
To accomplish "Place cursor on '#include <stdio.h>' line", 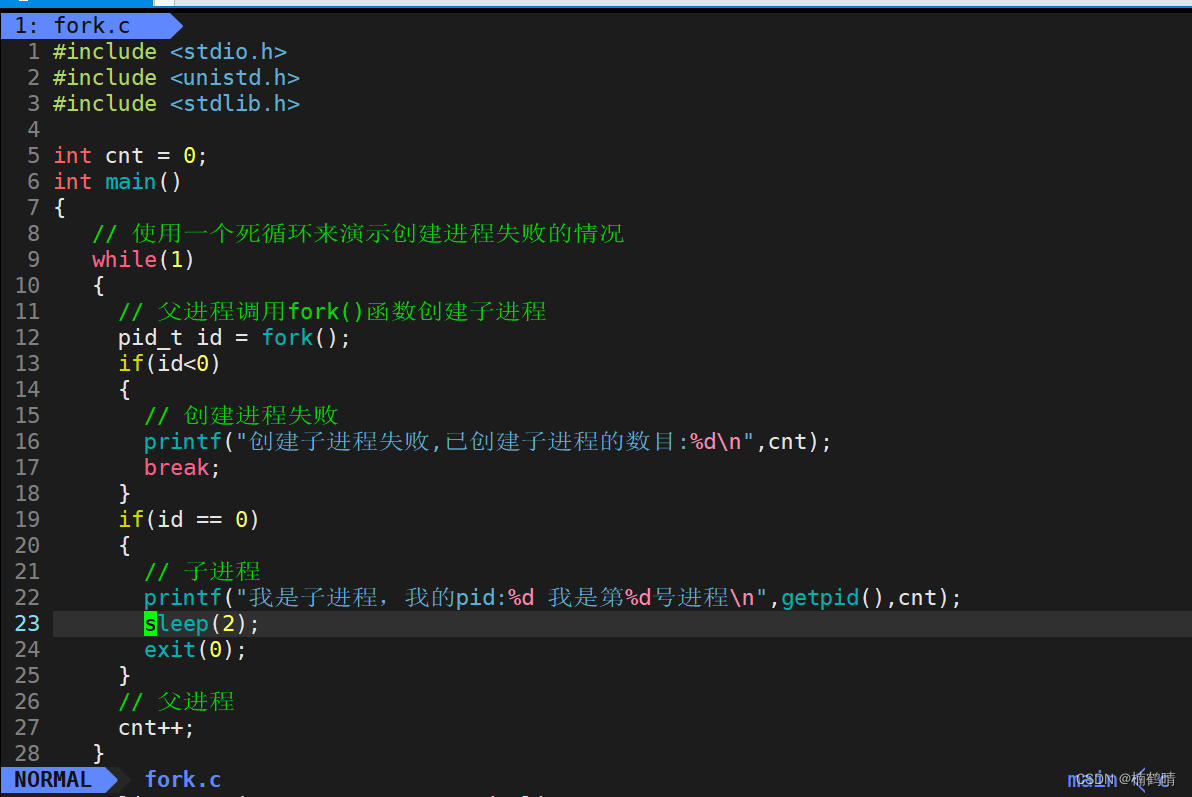I will pyautogui.click(x=170, y=52).
